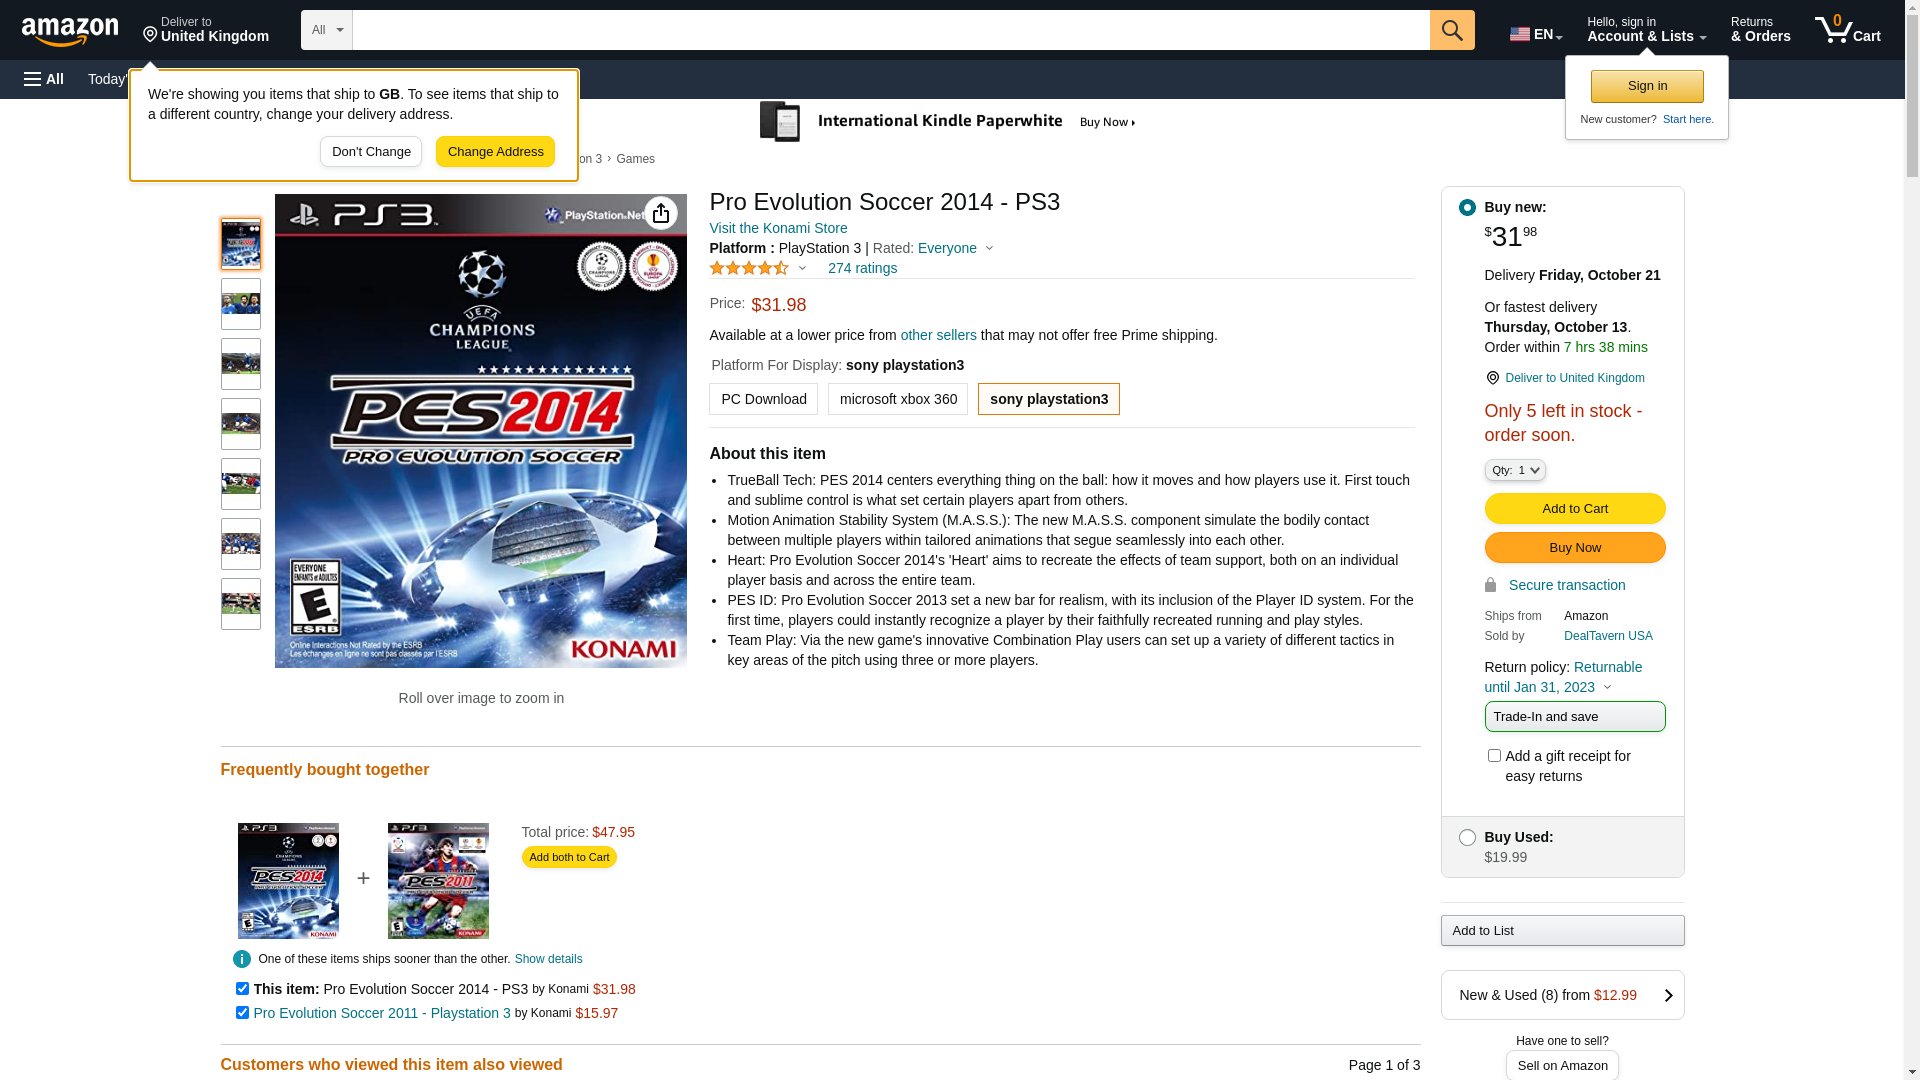Open the Qty quantity dropdown
1920x1080 pixels.
[1514, 470]
